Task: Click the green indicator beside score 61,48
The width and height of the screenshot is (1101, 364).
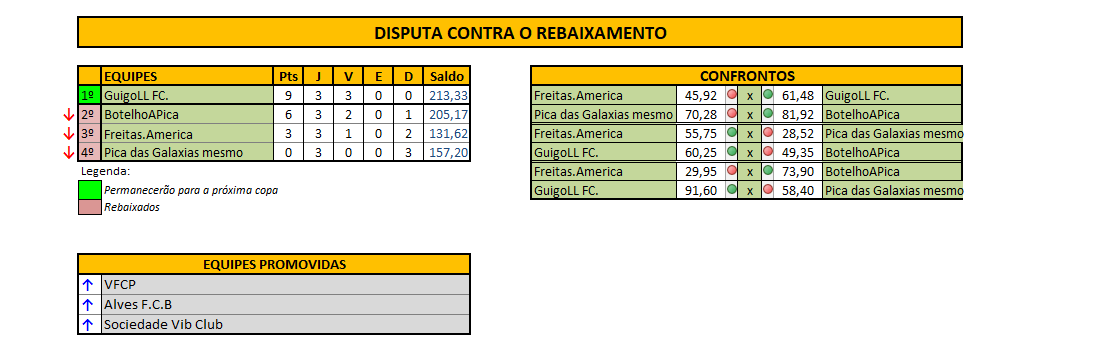Action: pos(767,95)
